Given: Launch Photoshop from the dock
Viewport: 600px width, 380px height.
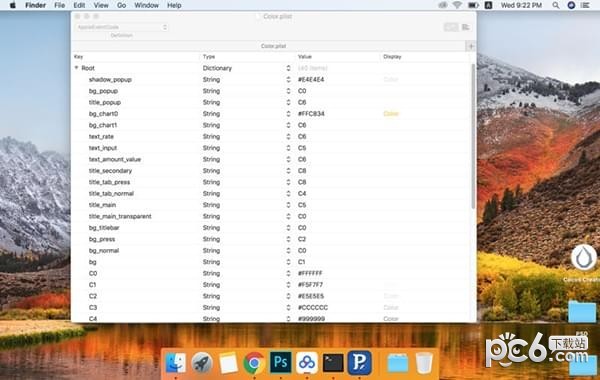Looking at the screenshot, I should [280, 362].
